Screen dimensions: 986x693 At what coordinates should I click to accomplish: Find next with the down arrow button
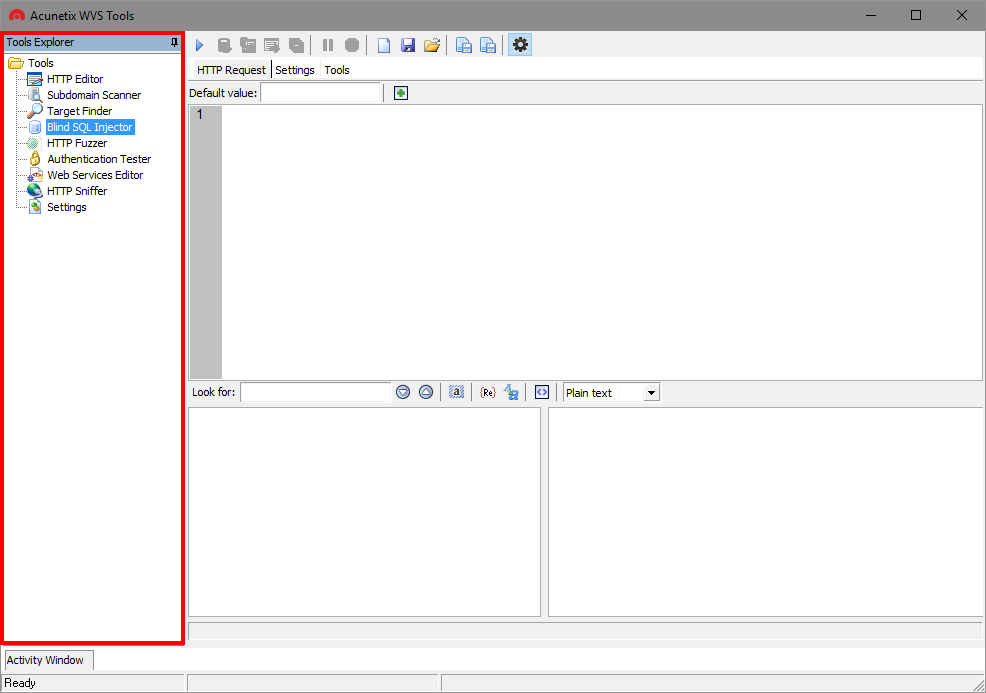pyautogui.click(x=403, y=392)
